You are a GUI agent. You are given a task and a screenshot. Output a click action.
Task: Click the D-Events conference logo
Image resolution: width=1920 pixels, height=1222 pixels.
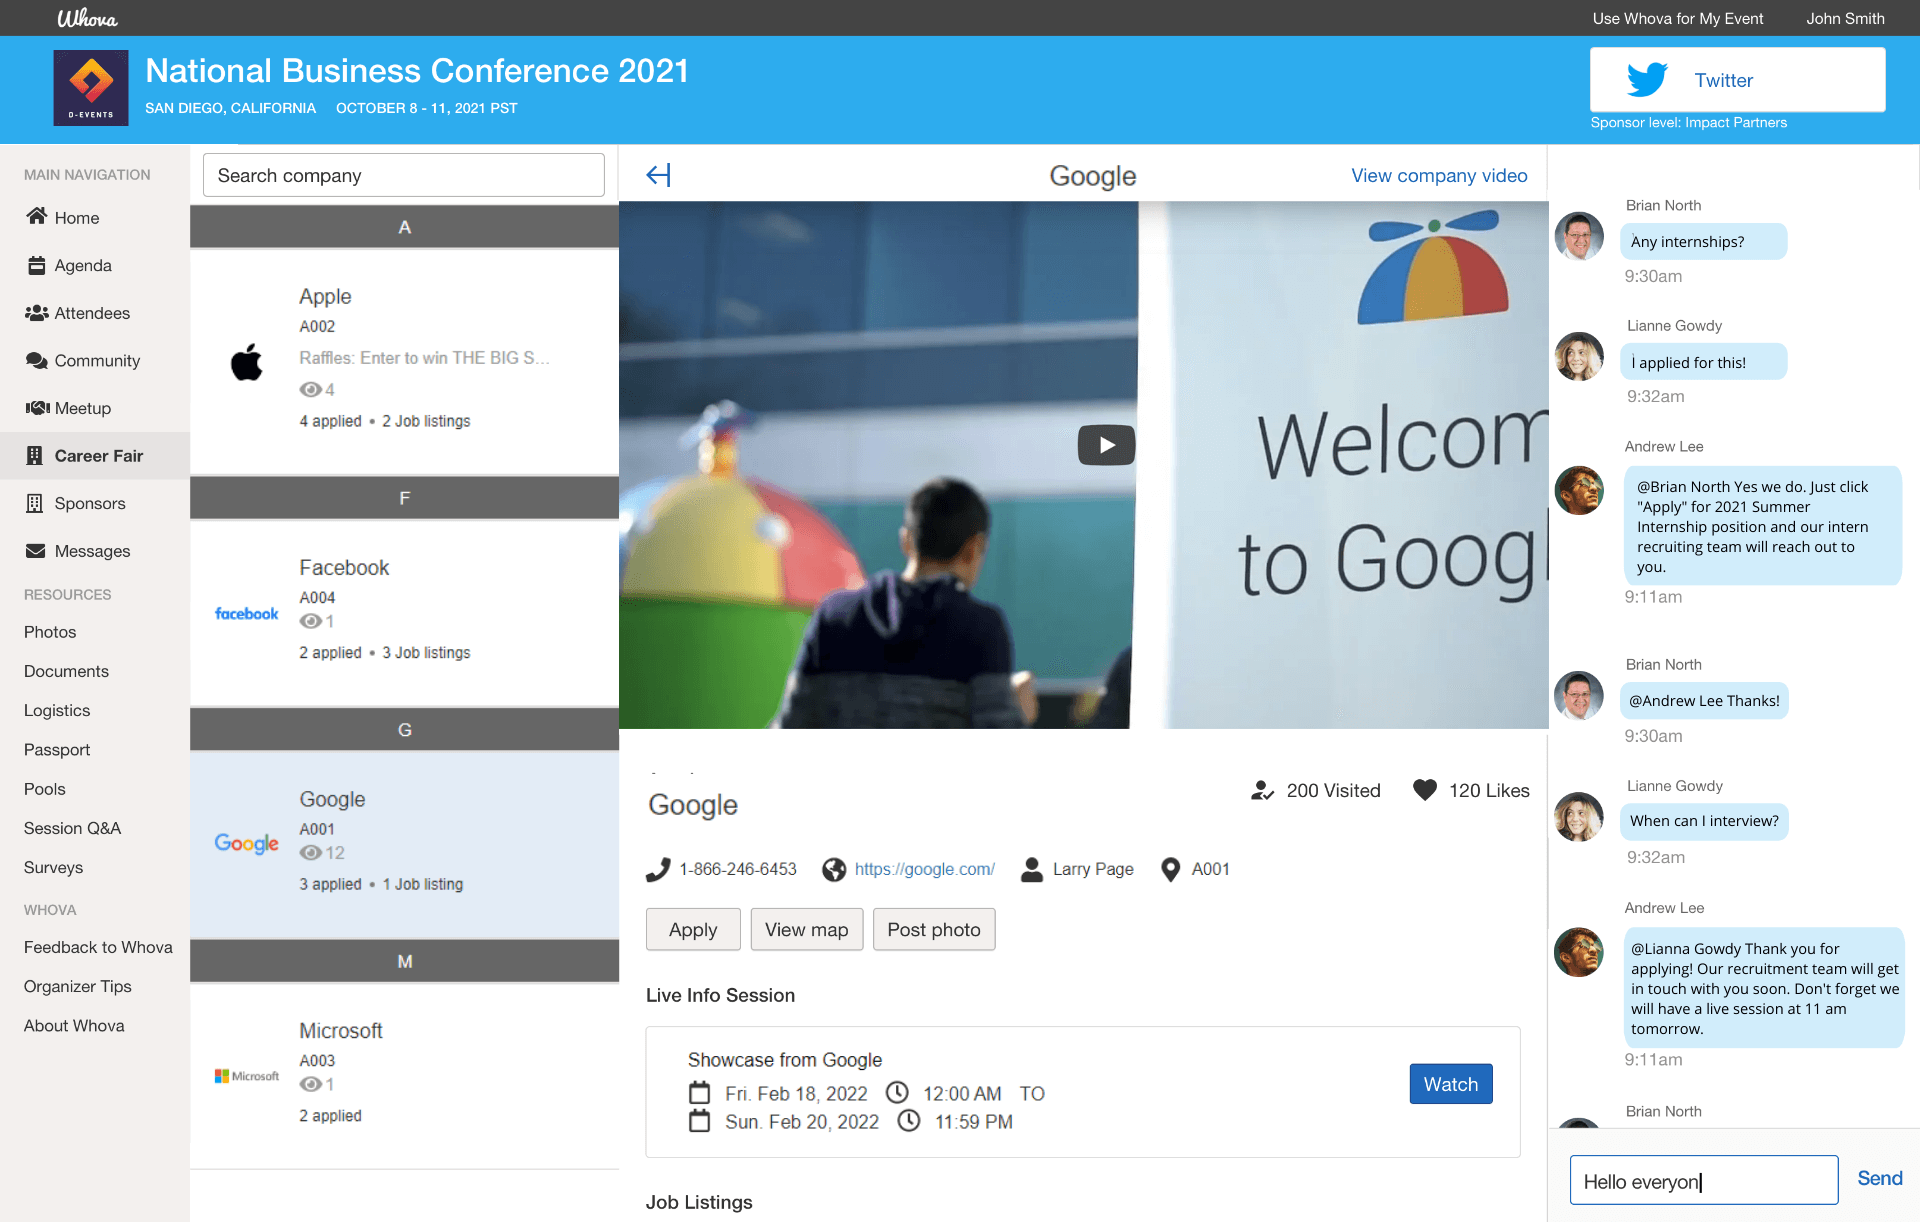tap(91, 88)
